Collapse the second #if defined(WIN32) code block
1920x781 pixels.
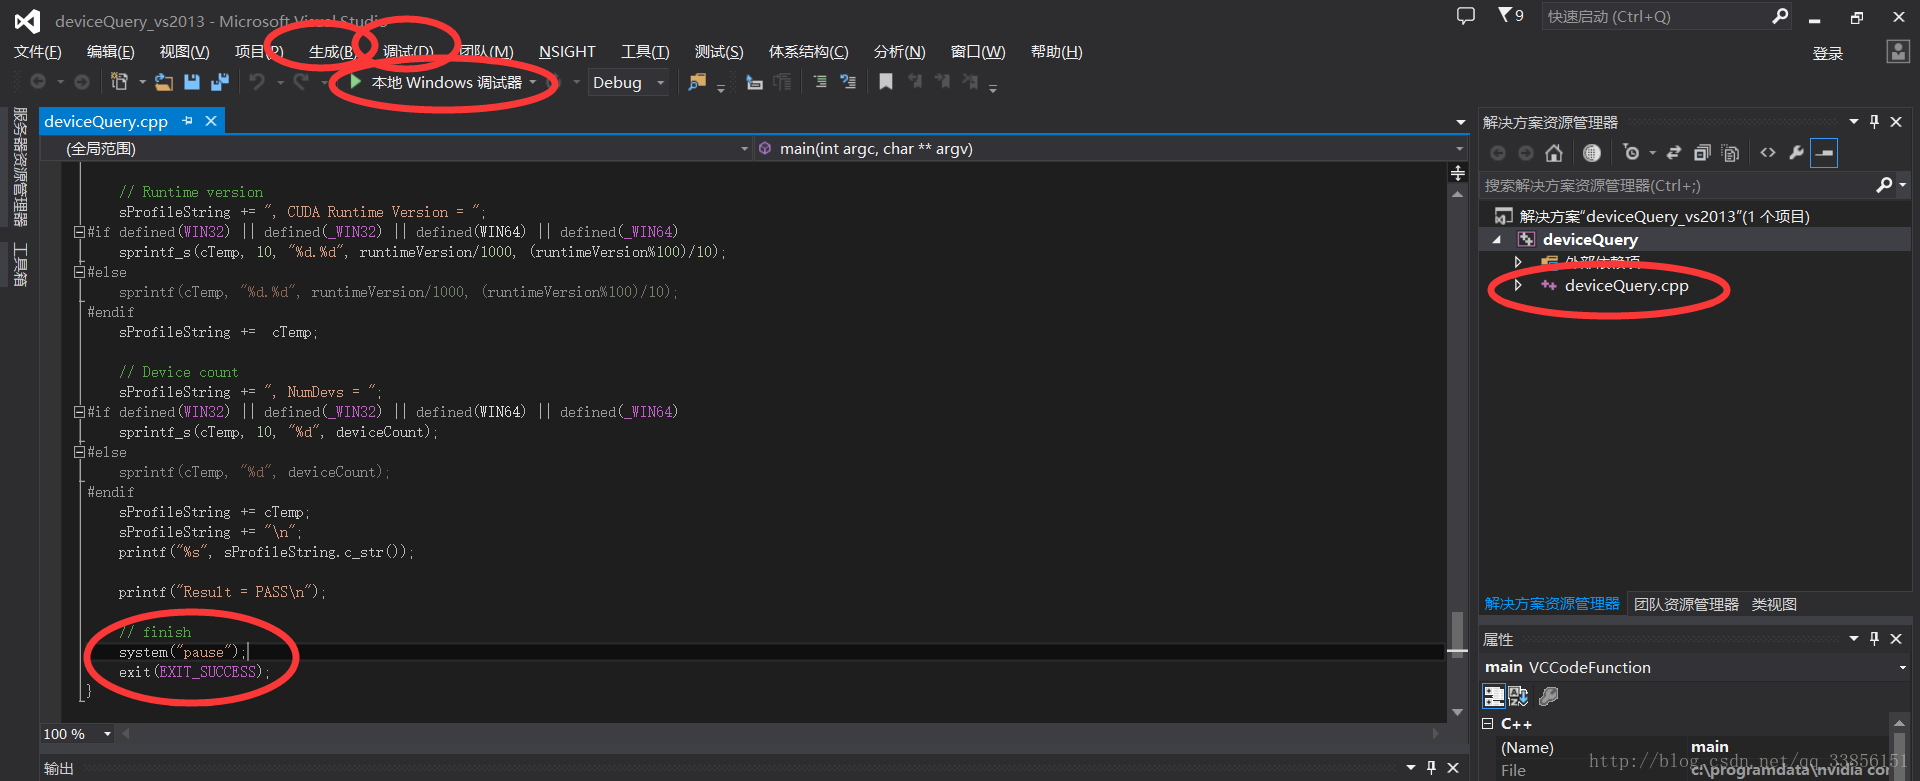[78, 412]
